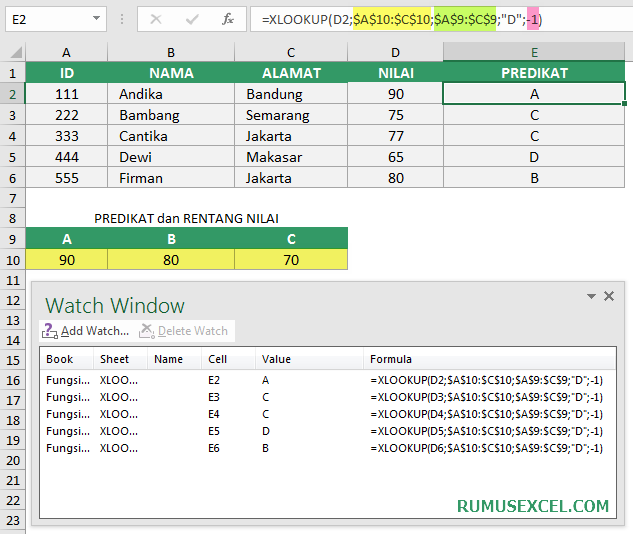633x534 pixels.
Task: Click the Select All corner triangle
Action: [16, 52]
